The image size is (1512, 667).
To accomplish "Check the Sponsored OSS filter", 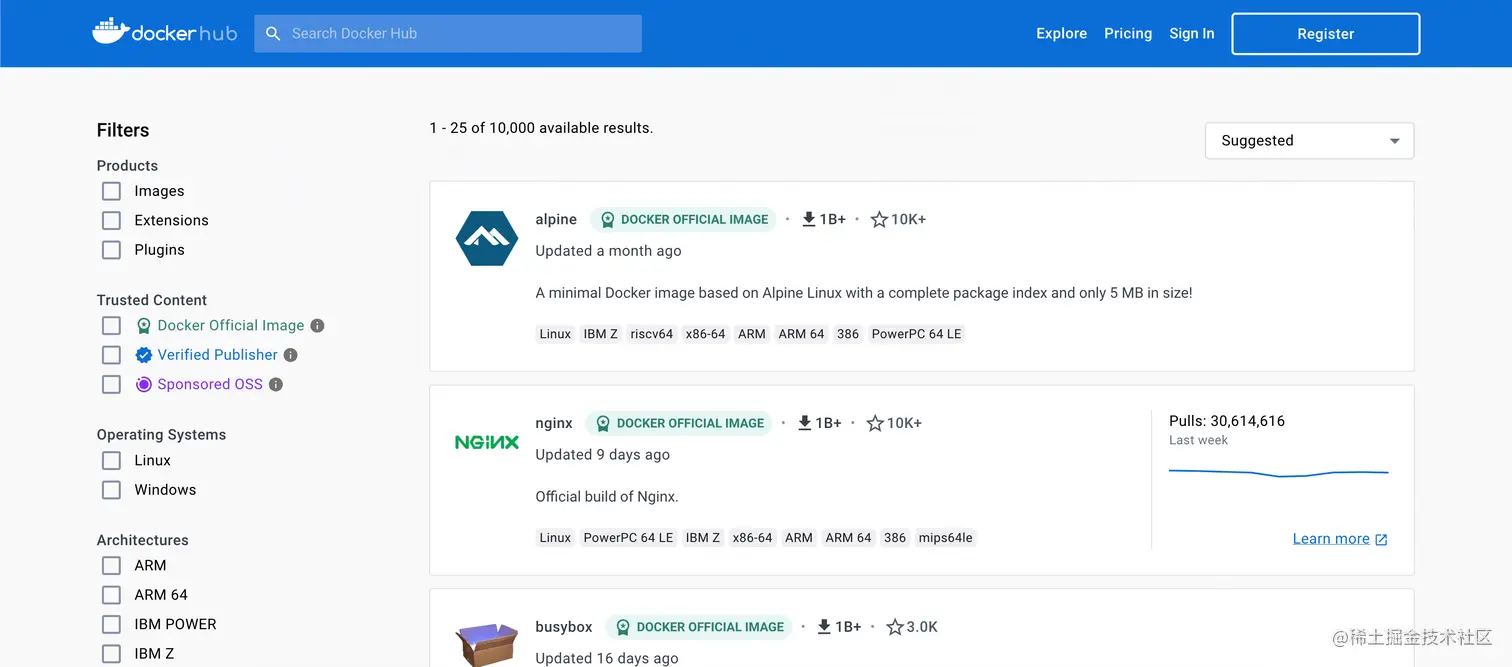I will pyautogui.click(x=111, y=384).
